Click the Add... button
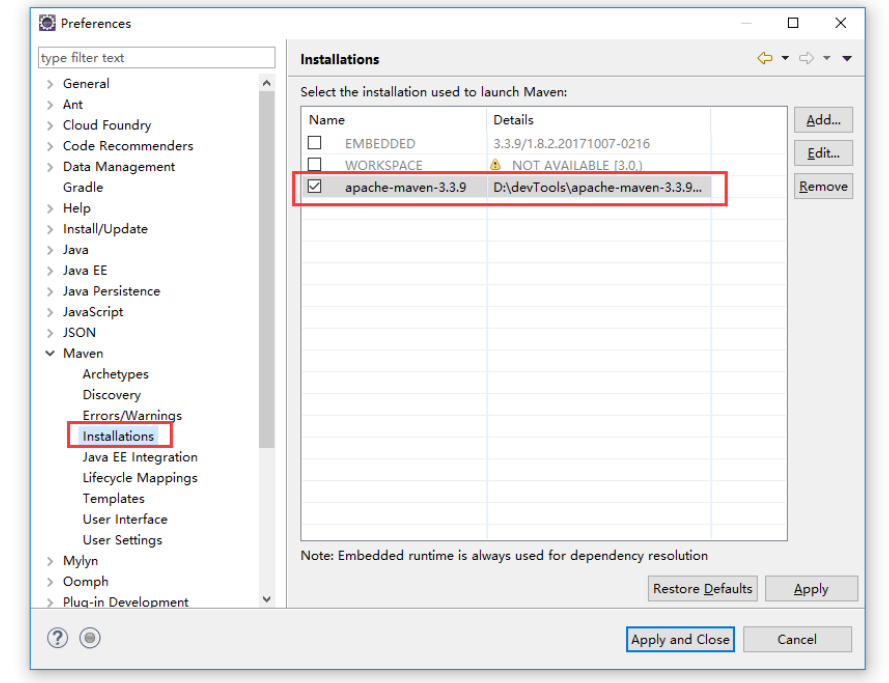 [823, 120]
